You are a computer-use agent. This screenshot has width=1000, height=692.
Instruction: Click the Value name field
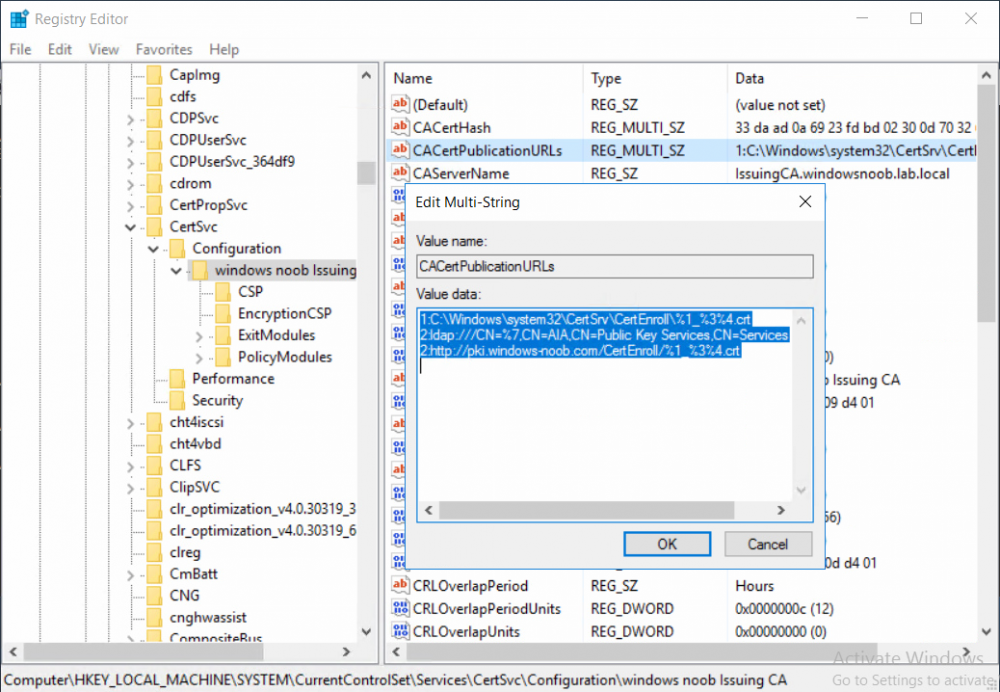click(615, 266)
